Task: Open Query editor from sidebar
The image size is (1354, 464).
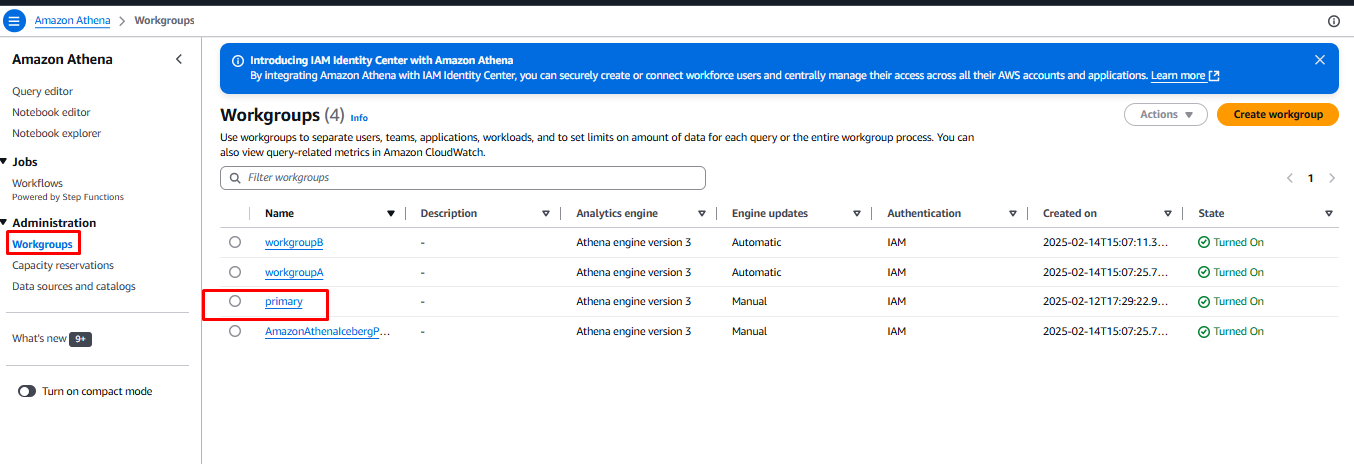Action: click(x=42, y=91)
